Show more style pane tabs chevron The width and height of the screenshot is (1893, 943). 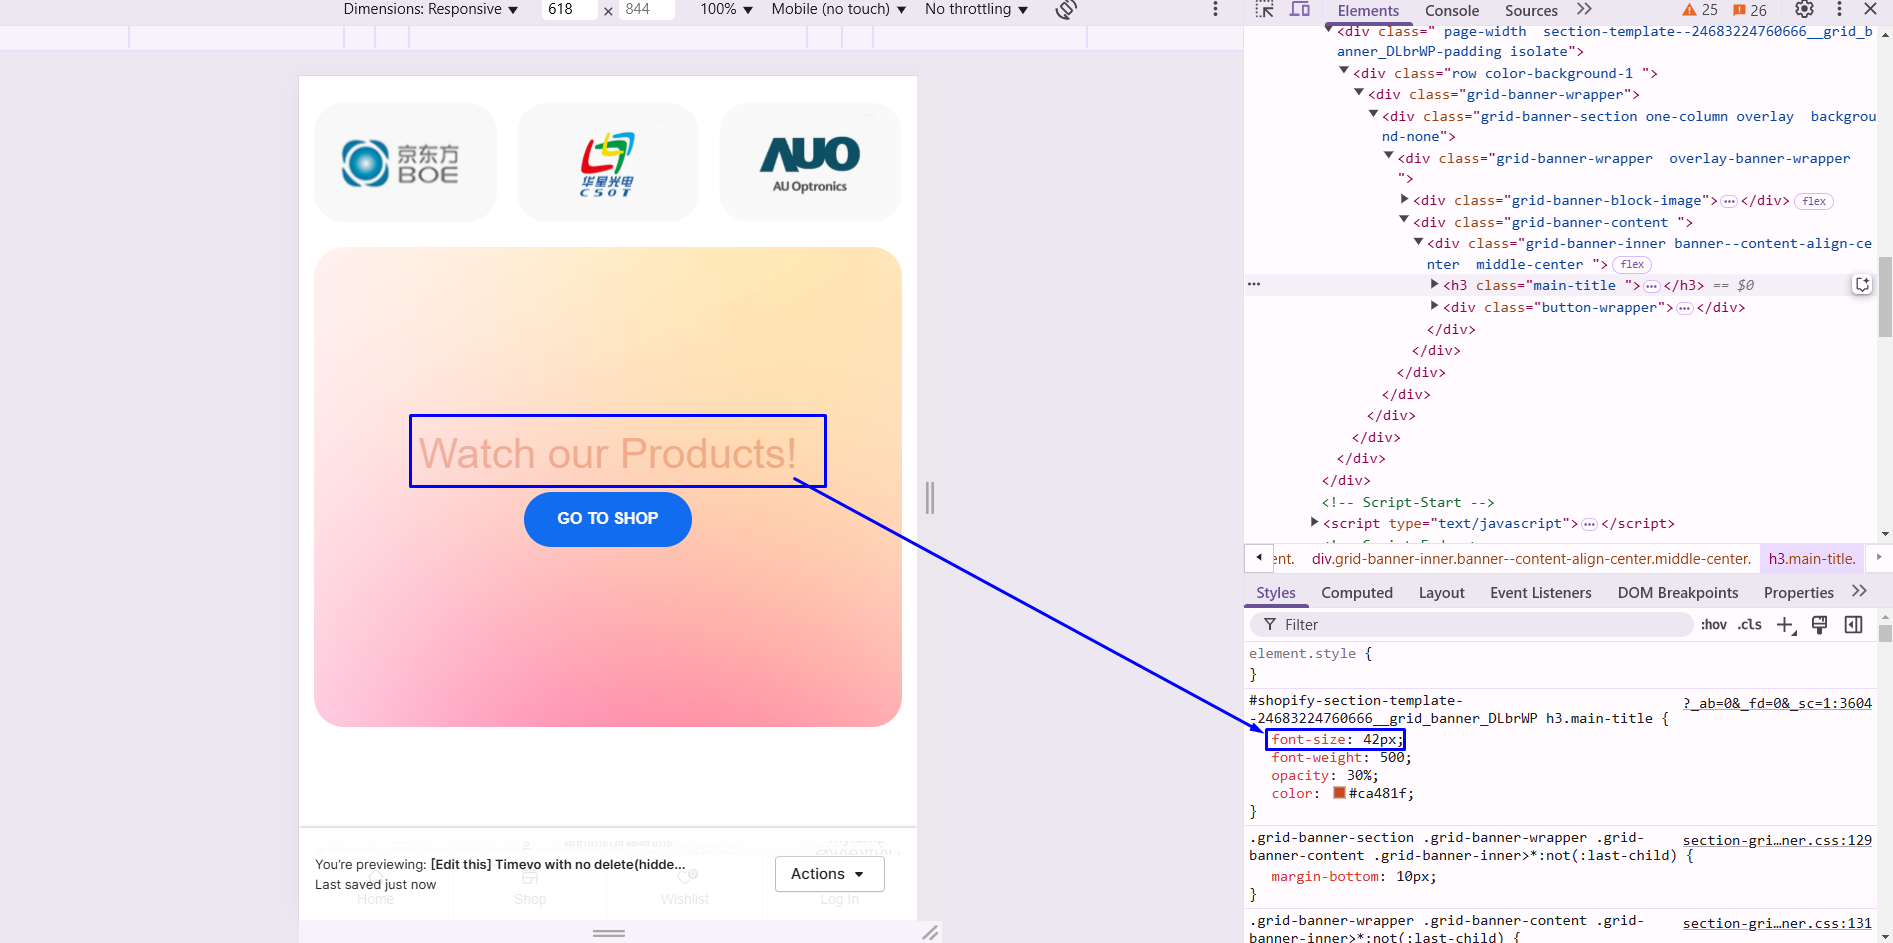[1859, 592]
